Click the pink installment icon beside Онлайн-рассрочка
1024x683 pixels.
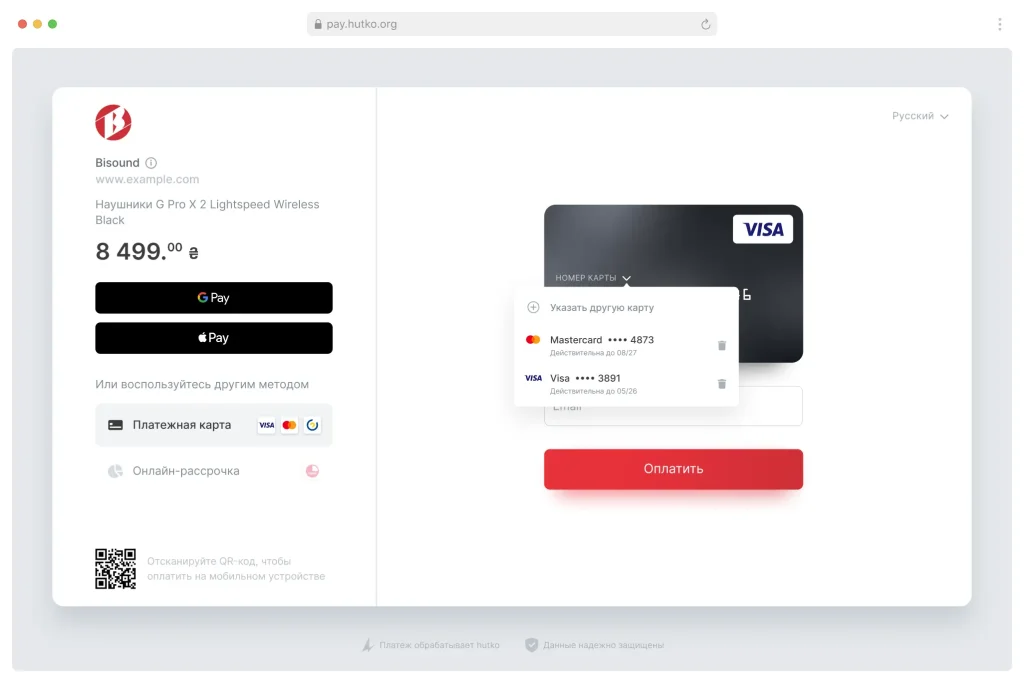312,471
